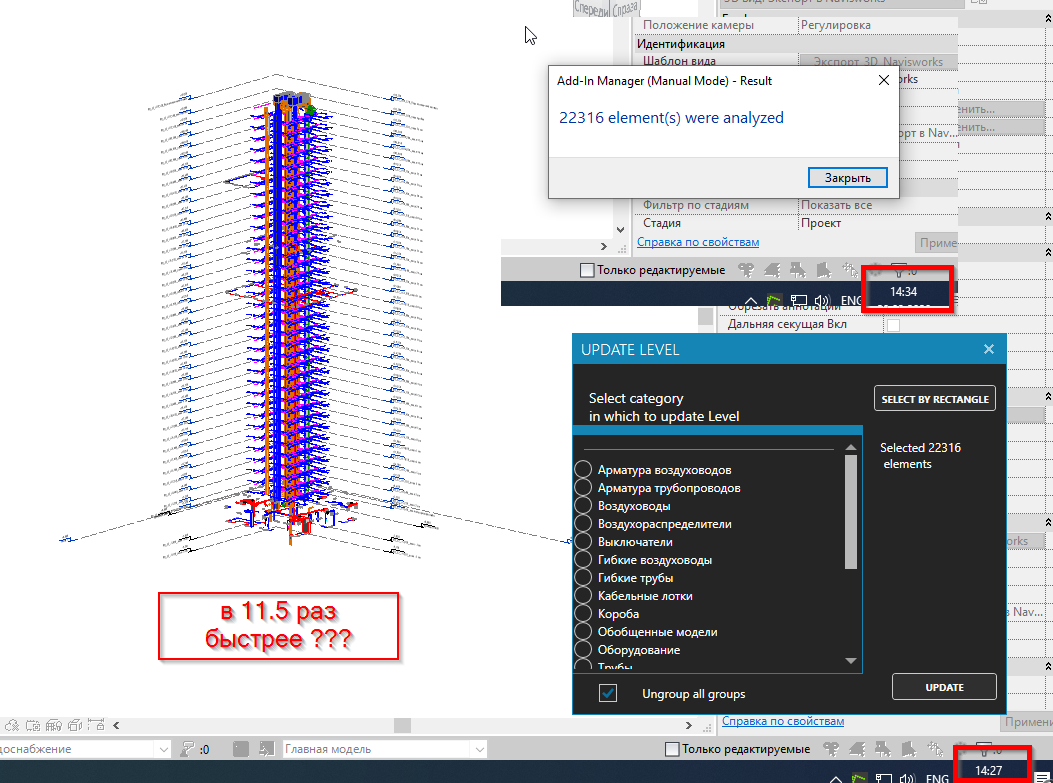Pick Кабельные лотки radio option

[583, 596]
